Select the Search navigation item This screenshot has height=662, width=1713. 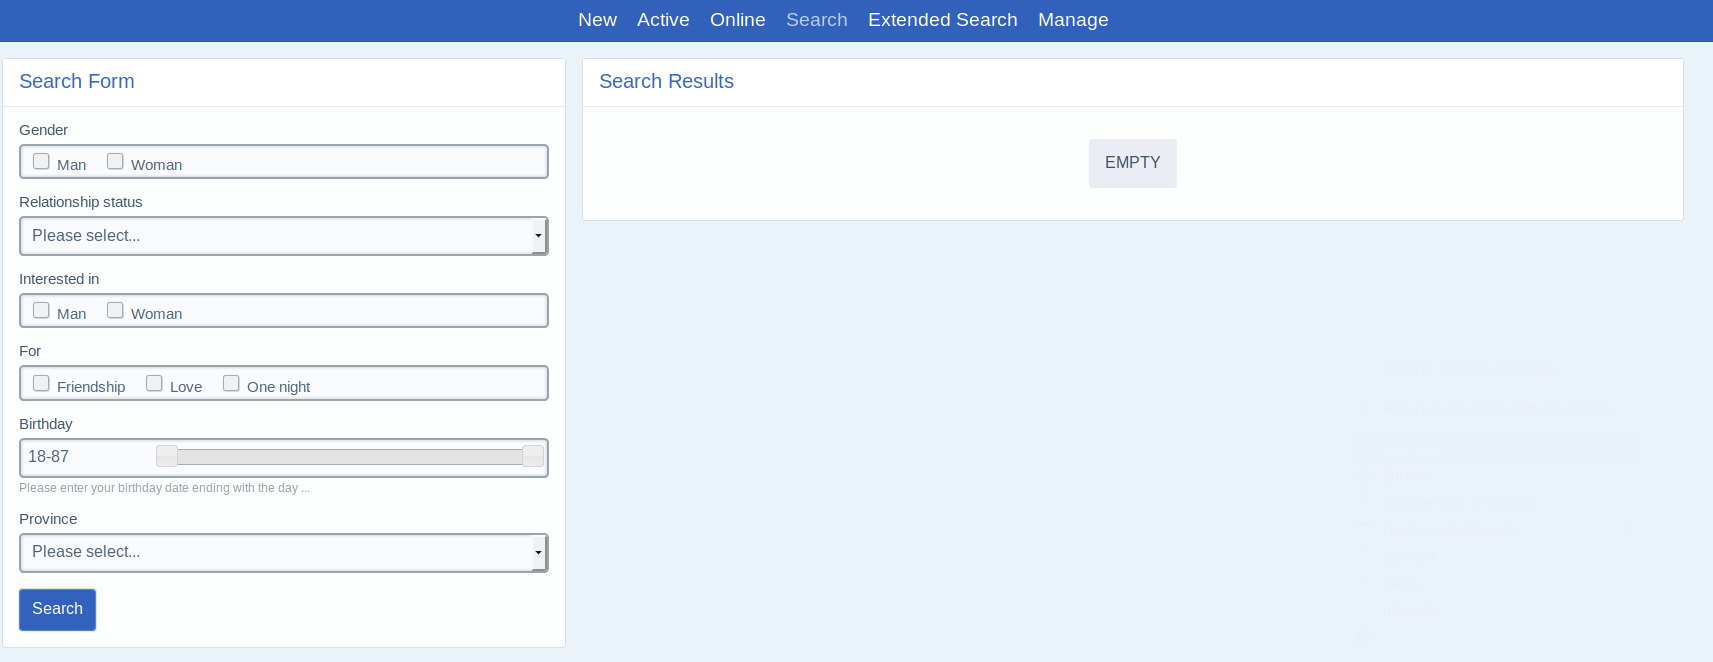click(816, 20)
